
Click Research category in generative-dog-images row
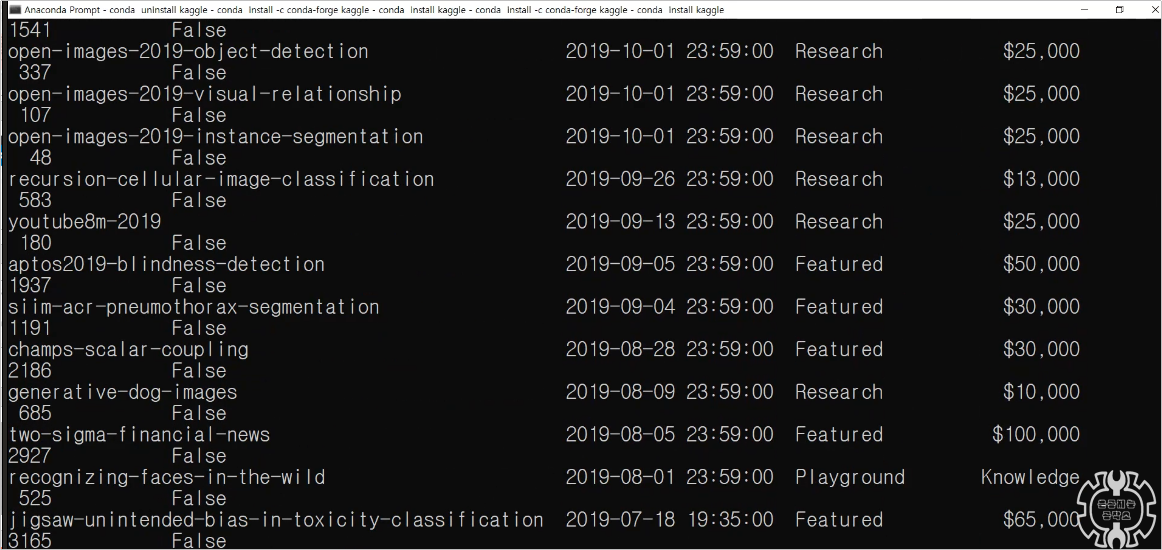tap(839, 392)
